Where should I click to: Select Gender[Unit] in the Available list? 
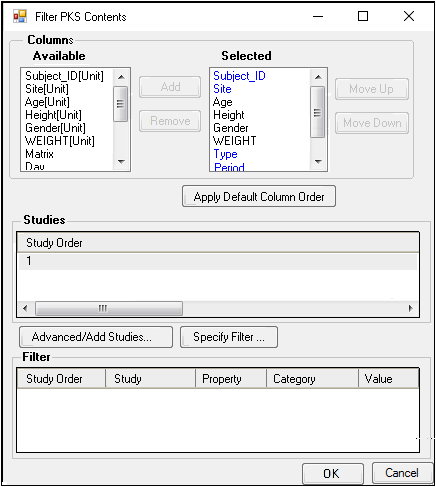tap(55, 128)
